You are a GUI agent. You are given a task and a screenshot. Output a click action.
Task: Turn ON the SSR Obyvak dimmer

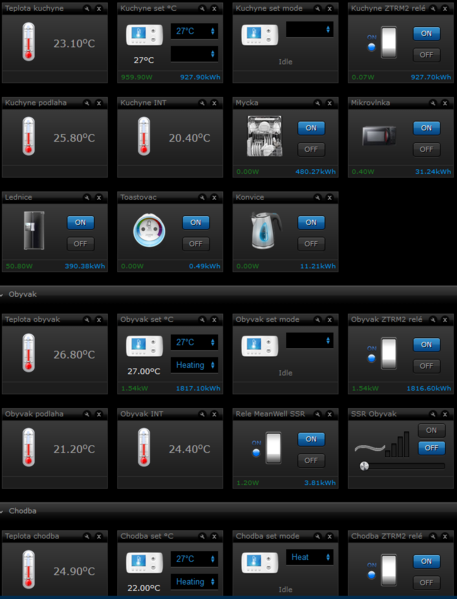coord(431,430)
